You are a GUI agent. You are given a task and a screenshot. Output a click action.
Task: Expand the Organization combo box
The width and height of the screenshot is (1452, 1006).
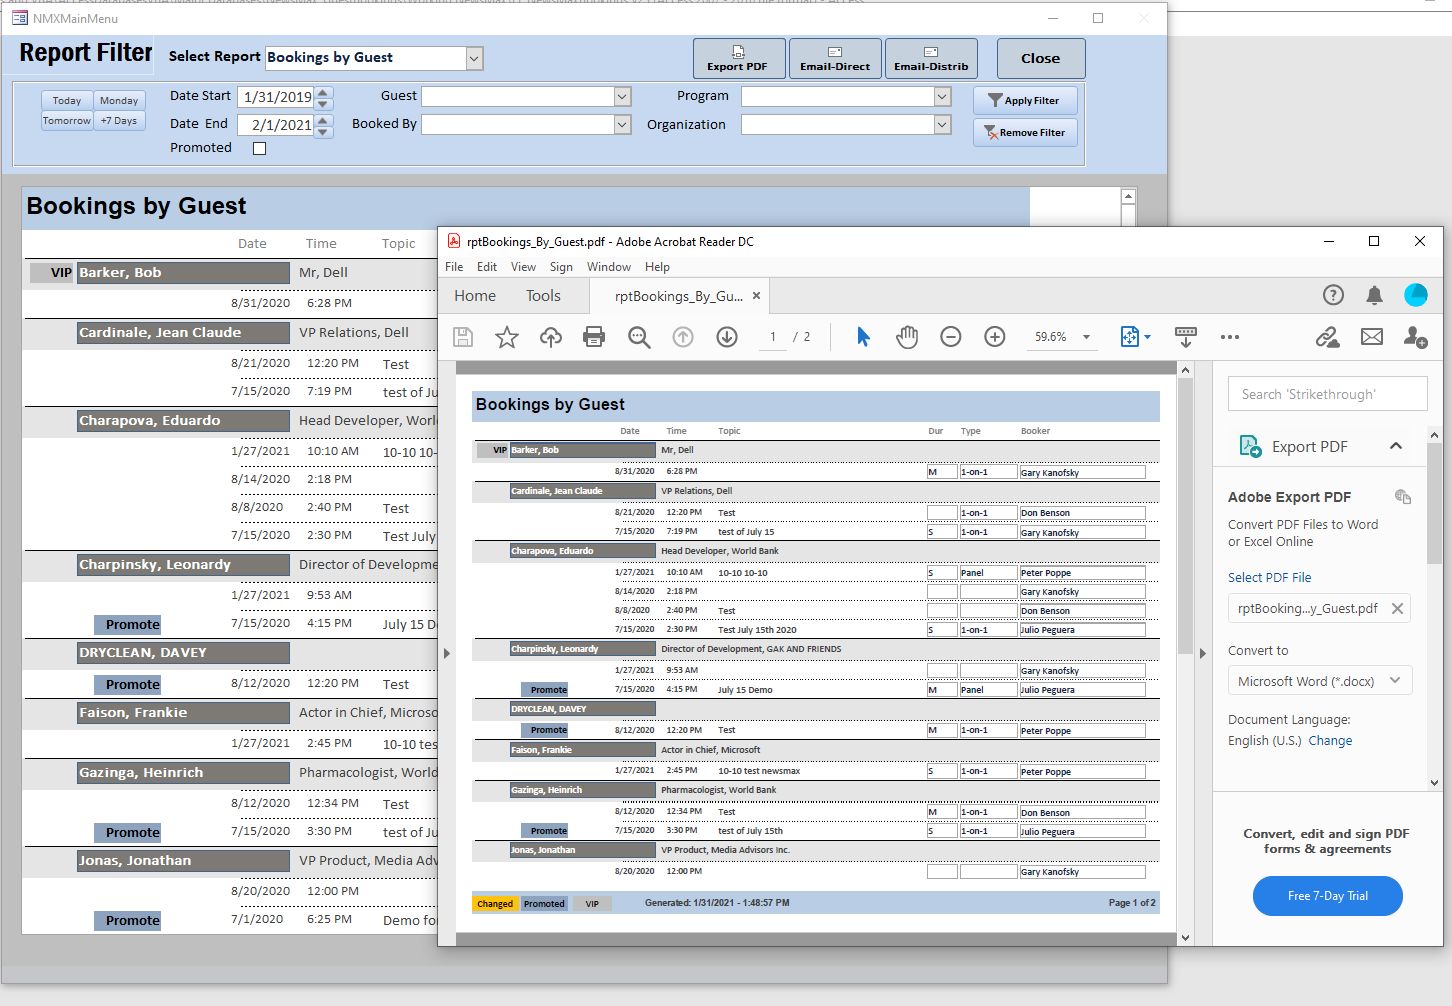coord(942,125)
